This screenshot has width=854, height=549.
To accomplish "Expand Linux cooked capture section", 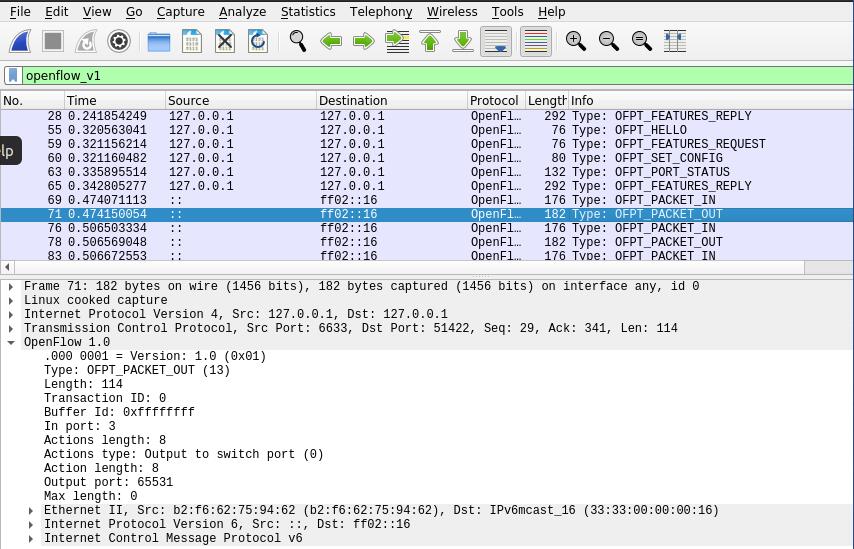I will click(x=11, y=300).
